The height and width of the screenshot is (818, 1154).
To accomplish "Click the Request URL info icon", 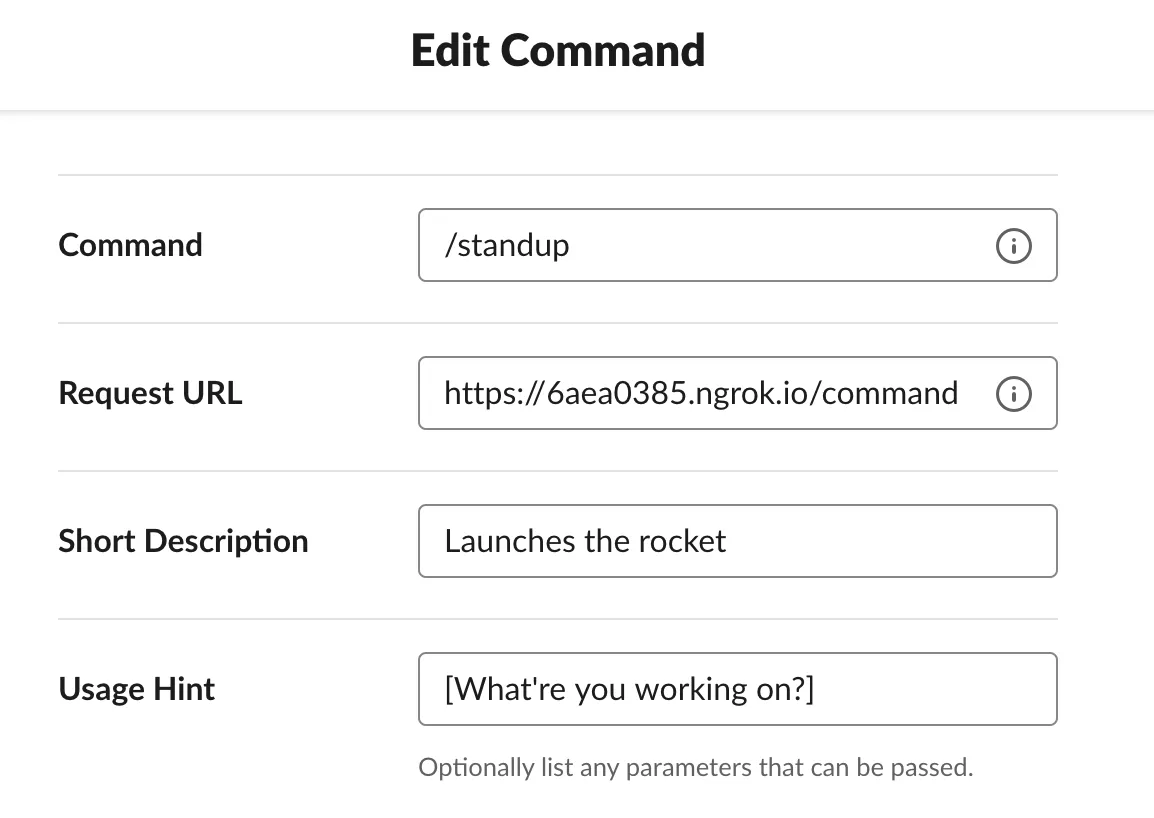I will [1013, 394].
